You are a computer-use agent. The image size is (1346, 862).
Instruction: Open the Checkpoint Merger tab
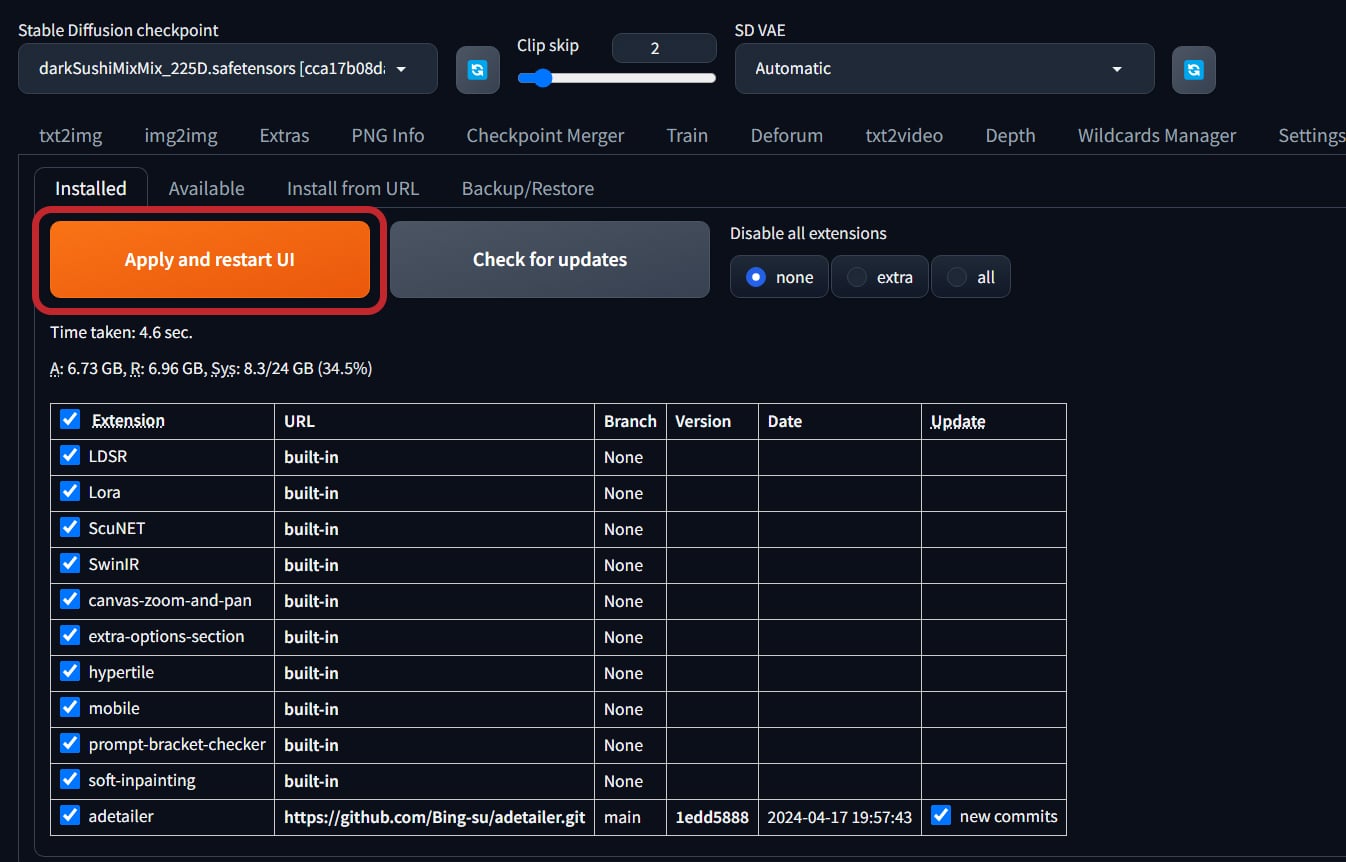click(545, 135)
